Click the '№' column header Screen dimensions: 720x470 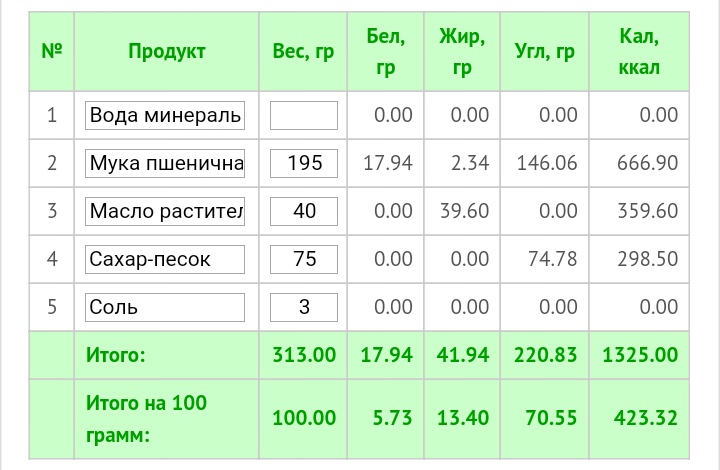[x=52, y=52]
